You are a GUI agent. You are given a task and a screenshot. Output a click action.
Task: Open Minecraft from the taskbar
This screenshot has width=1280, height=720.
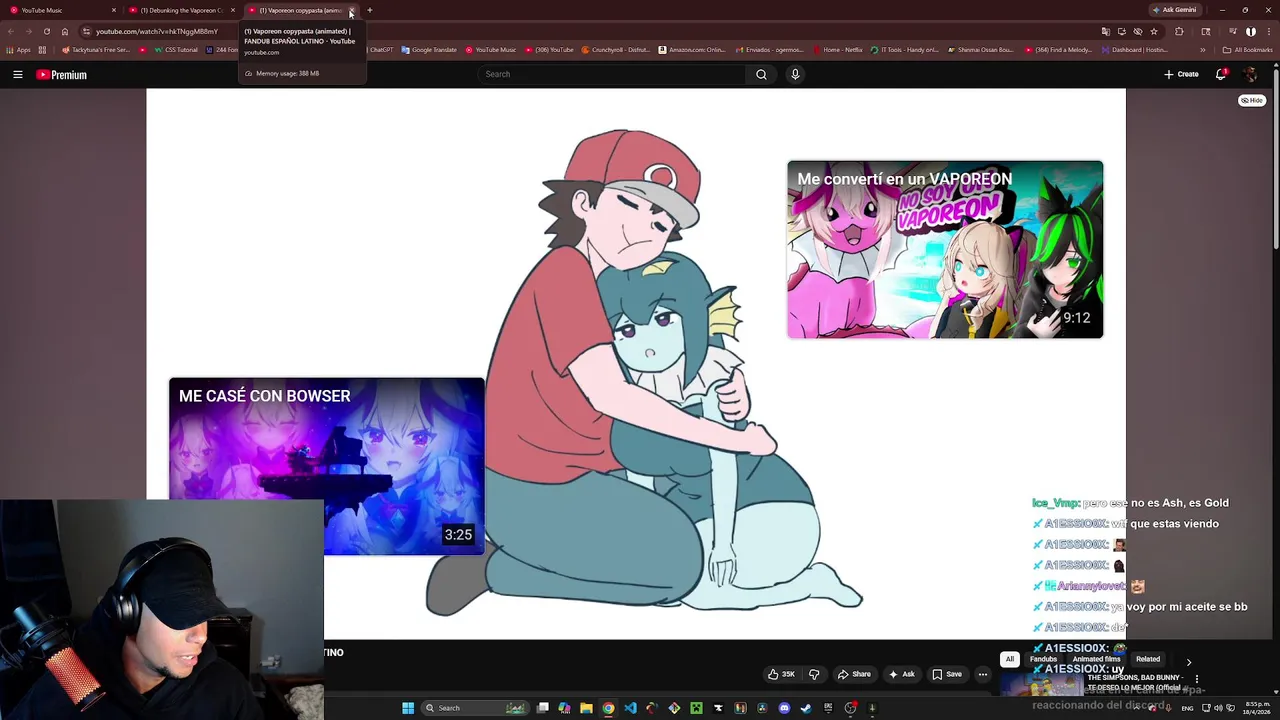point(696,708)
